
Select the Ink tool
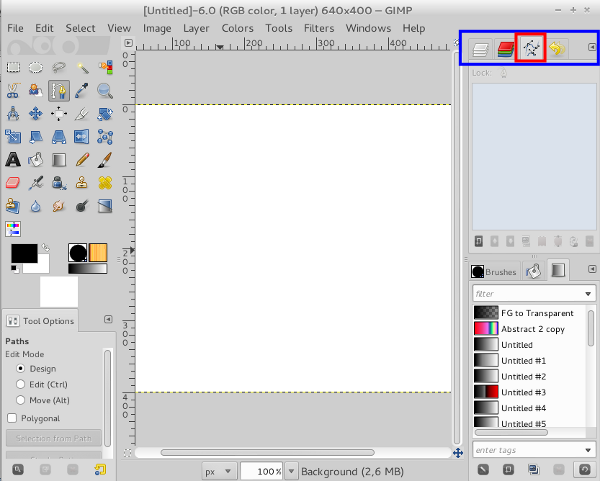pos(59,183)
